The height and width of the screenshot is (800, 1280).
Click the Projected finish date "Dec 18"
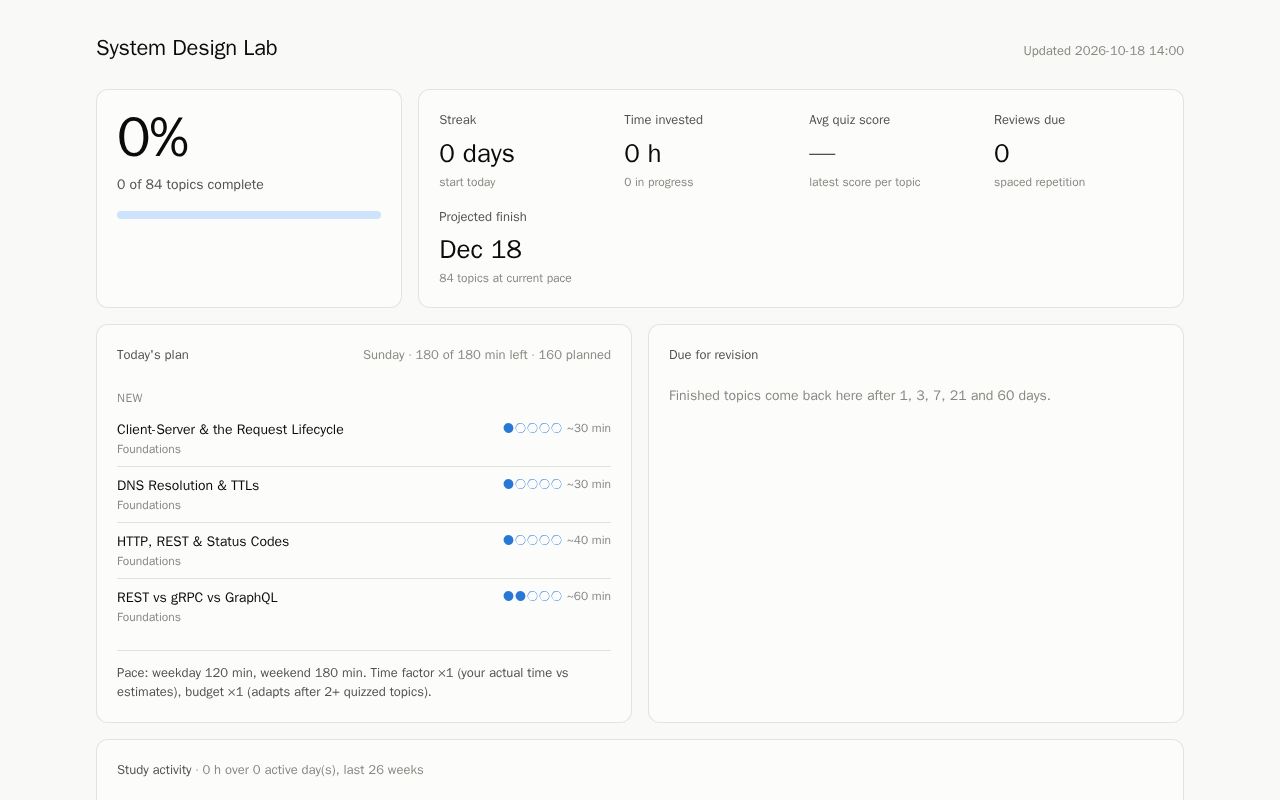(x=480, y=249)
